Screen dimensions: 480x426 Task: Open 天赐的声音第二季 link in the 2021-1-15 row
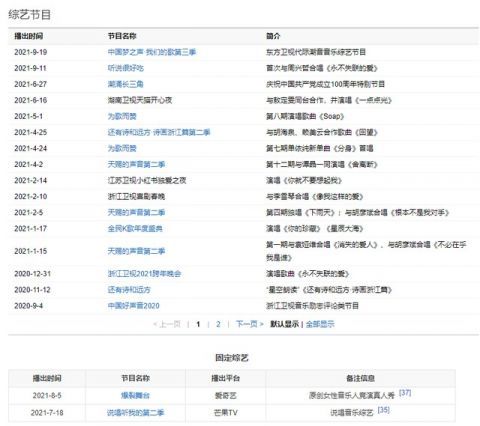click(136, 251)
